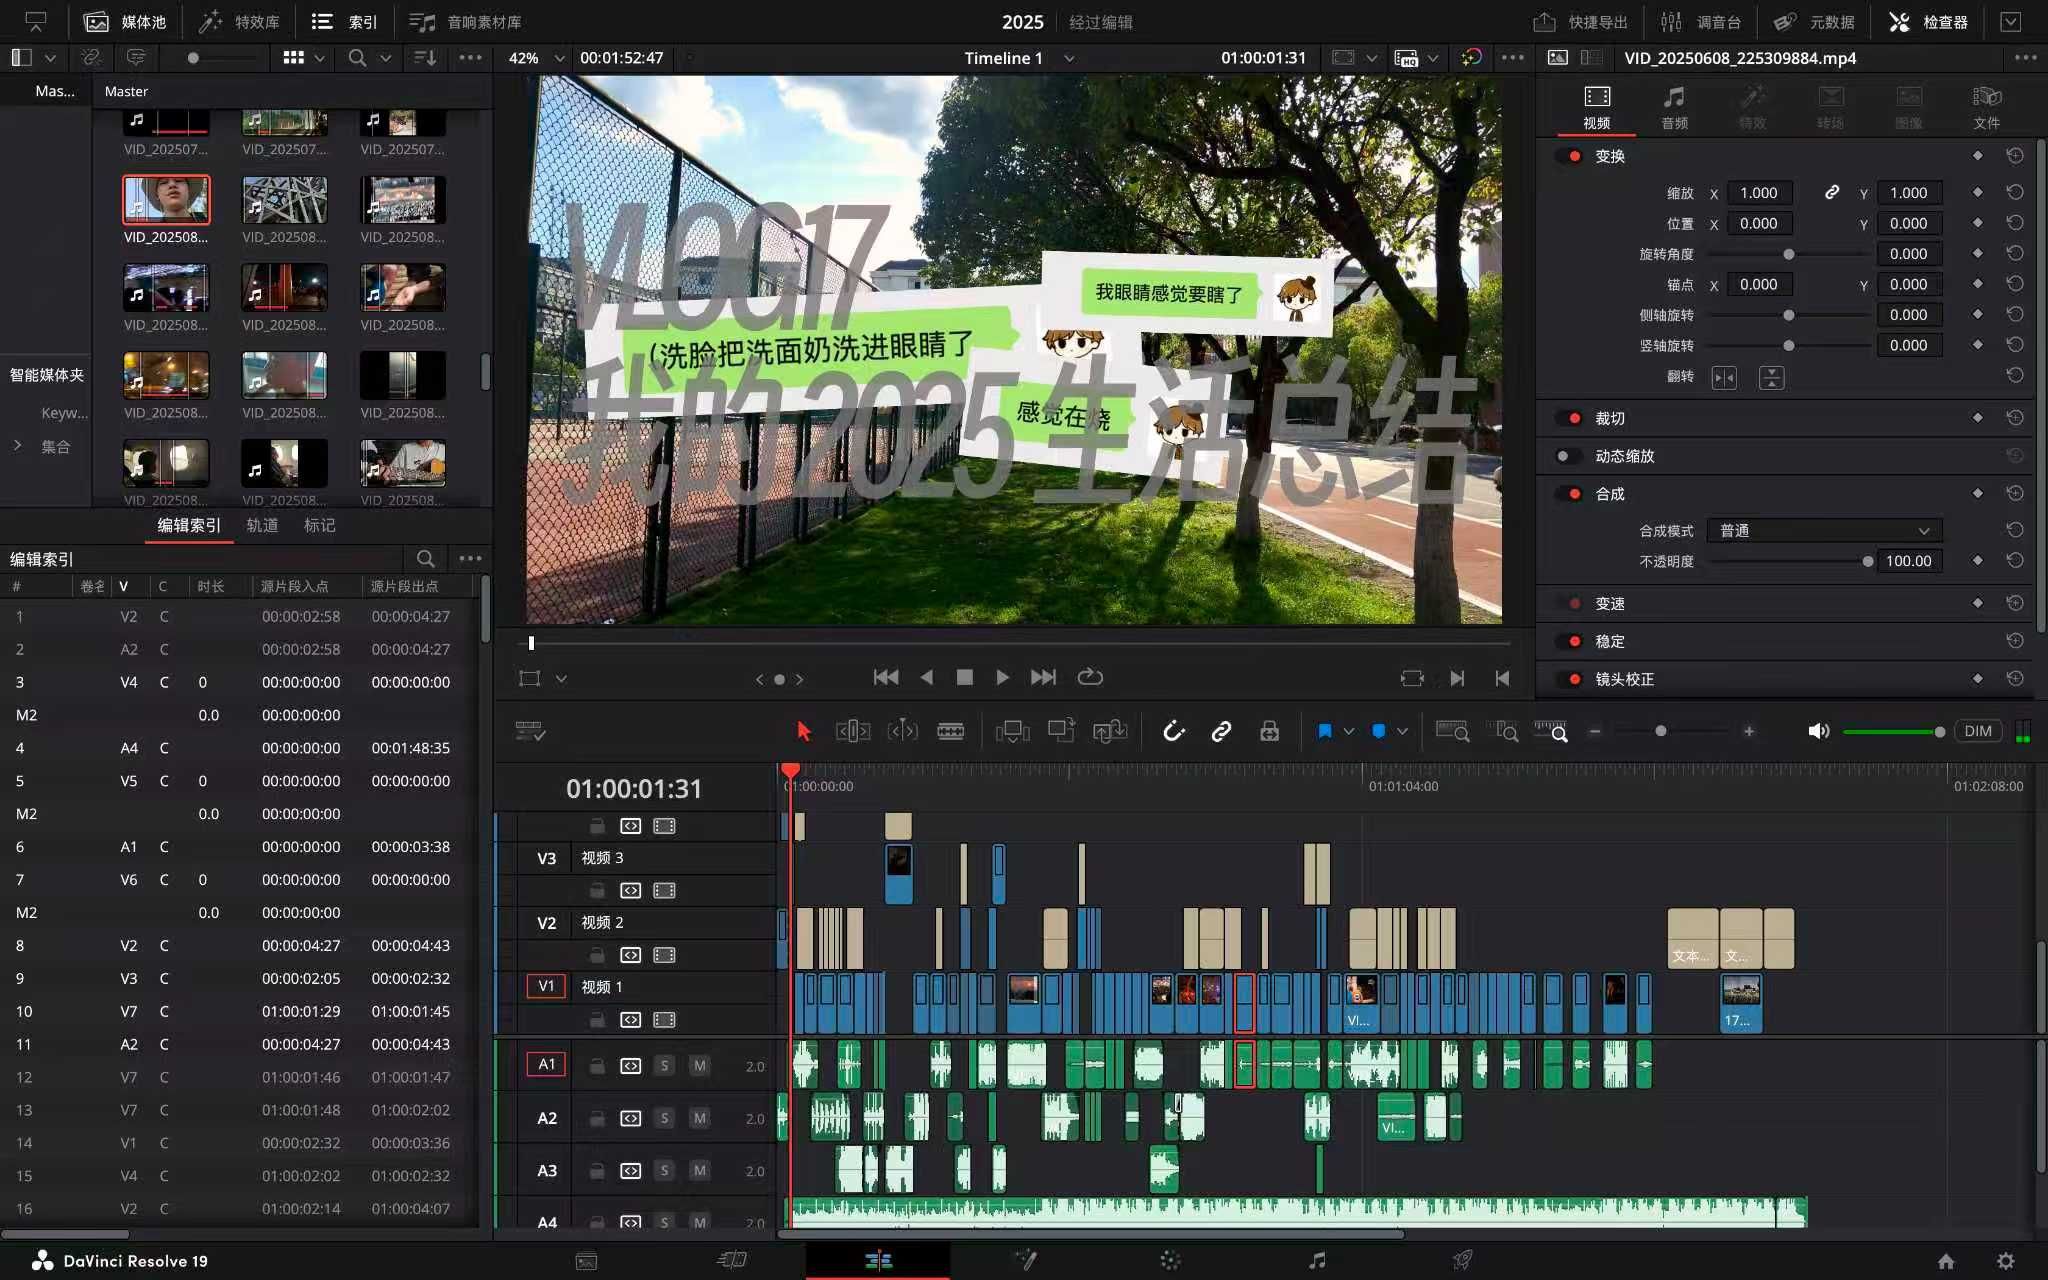Mute audio track A1
Screen dimensions: 2048x1280
point(700,1065)
